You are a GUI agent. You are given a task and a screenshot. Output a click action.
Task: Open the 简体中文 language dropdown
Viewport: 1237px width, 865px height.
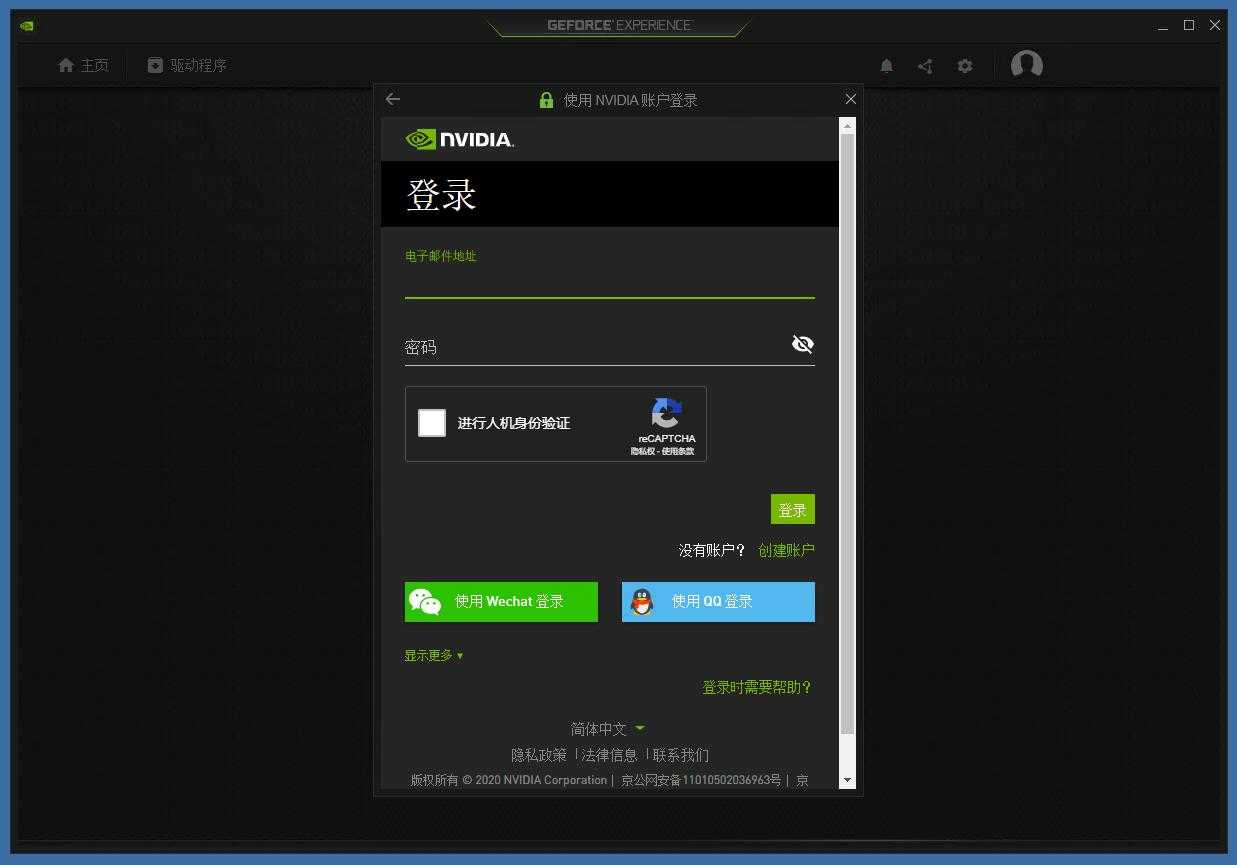[608, 729]
